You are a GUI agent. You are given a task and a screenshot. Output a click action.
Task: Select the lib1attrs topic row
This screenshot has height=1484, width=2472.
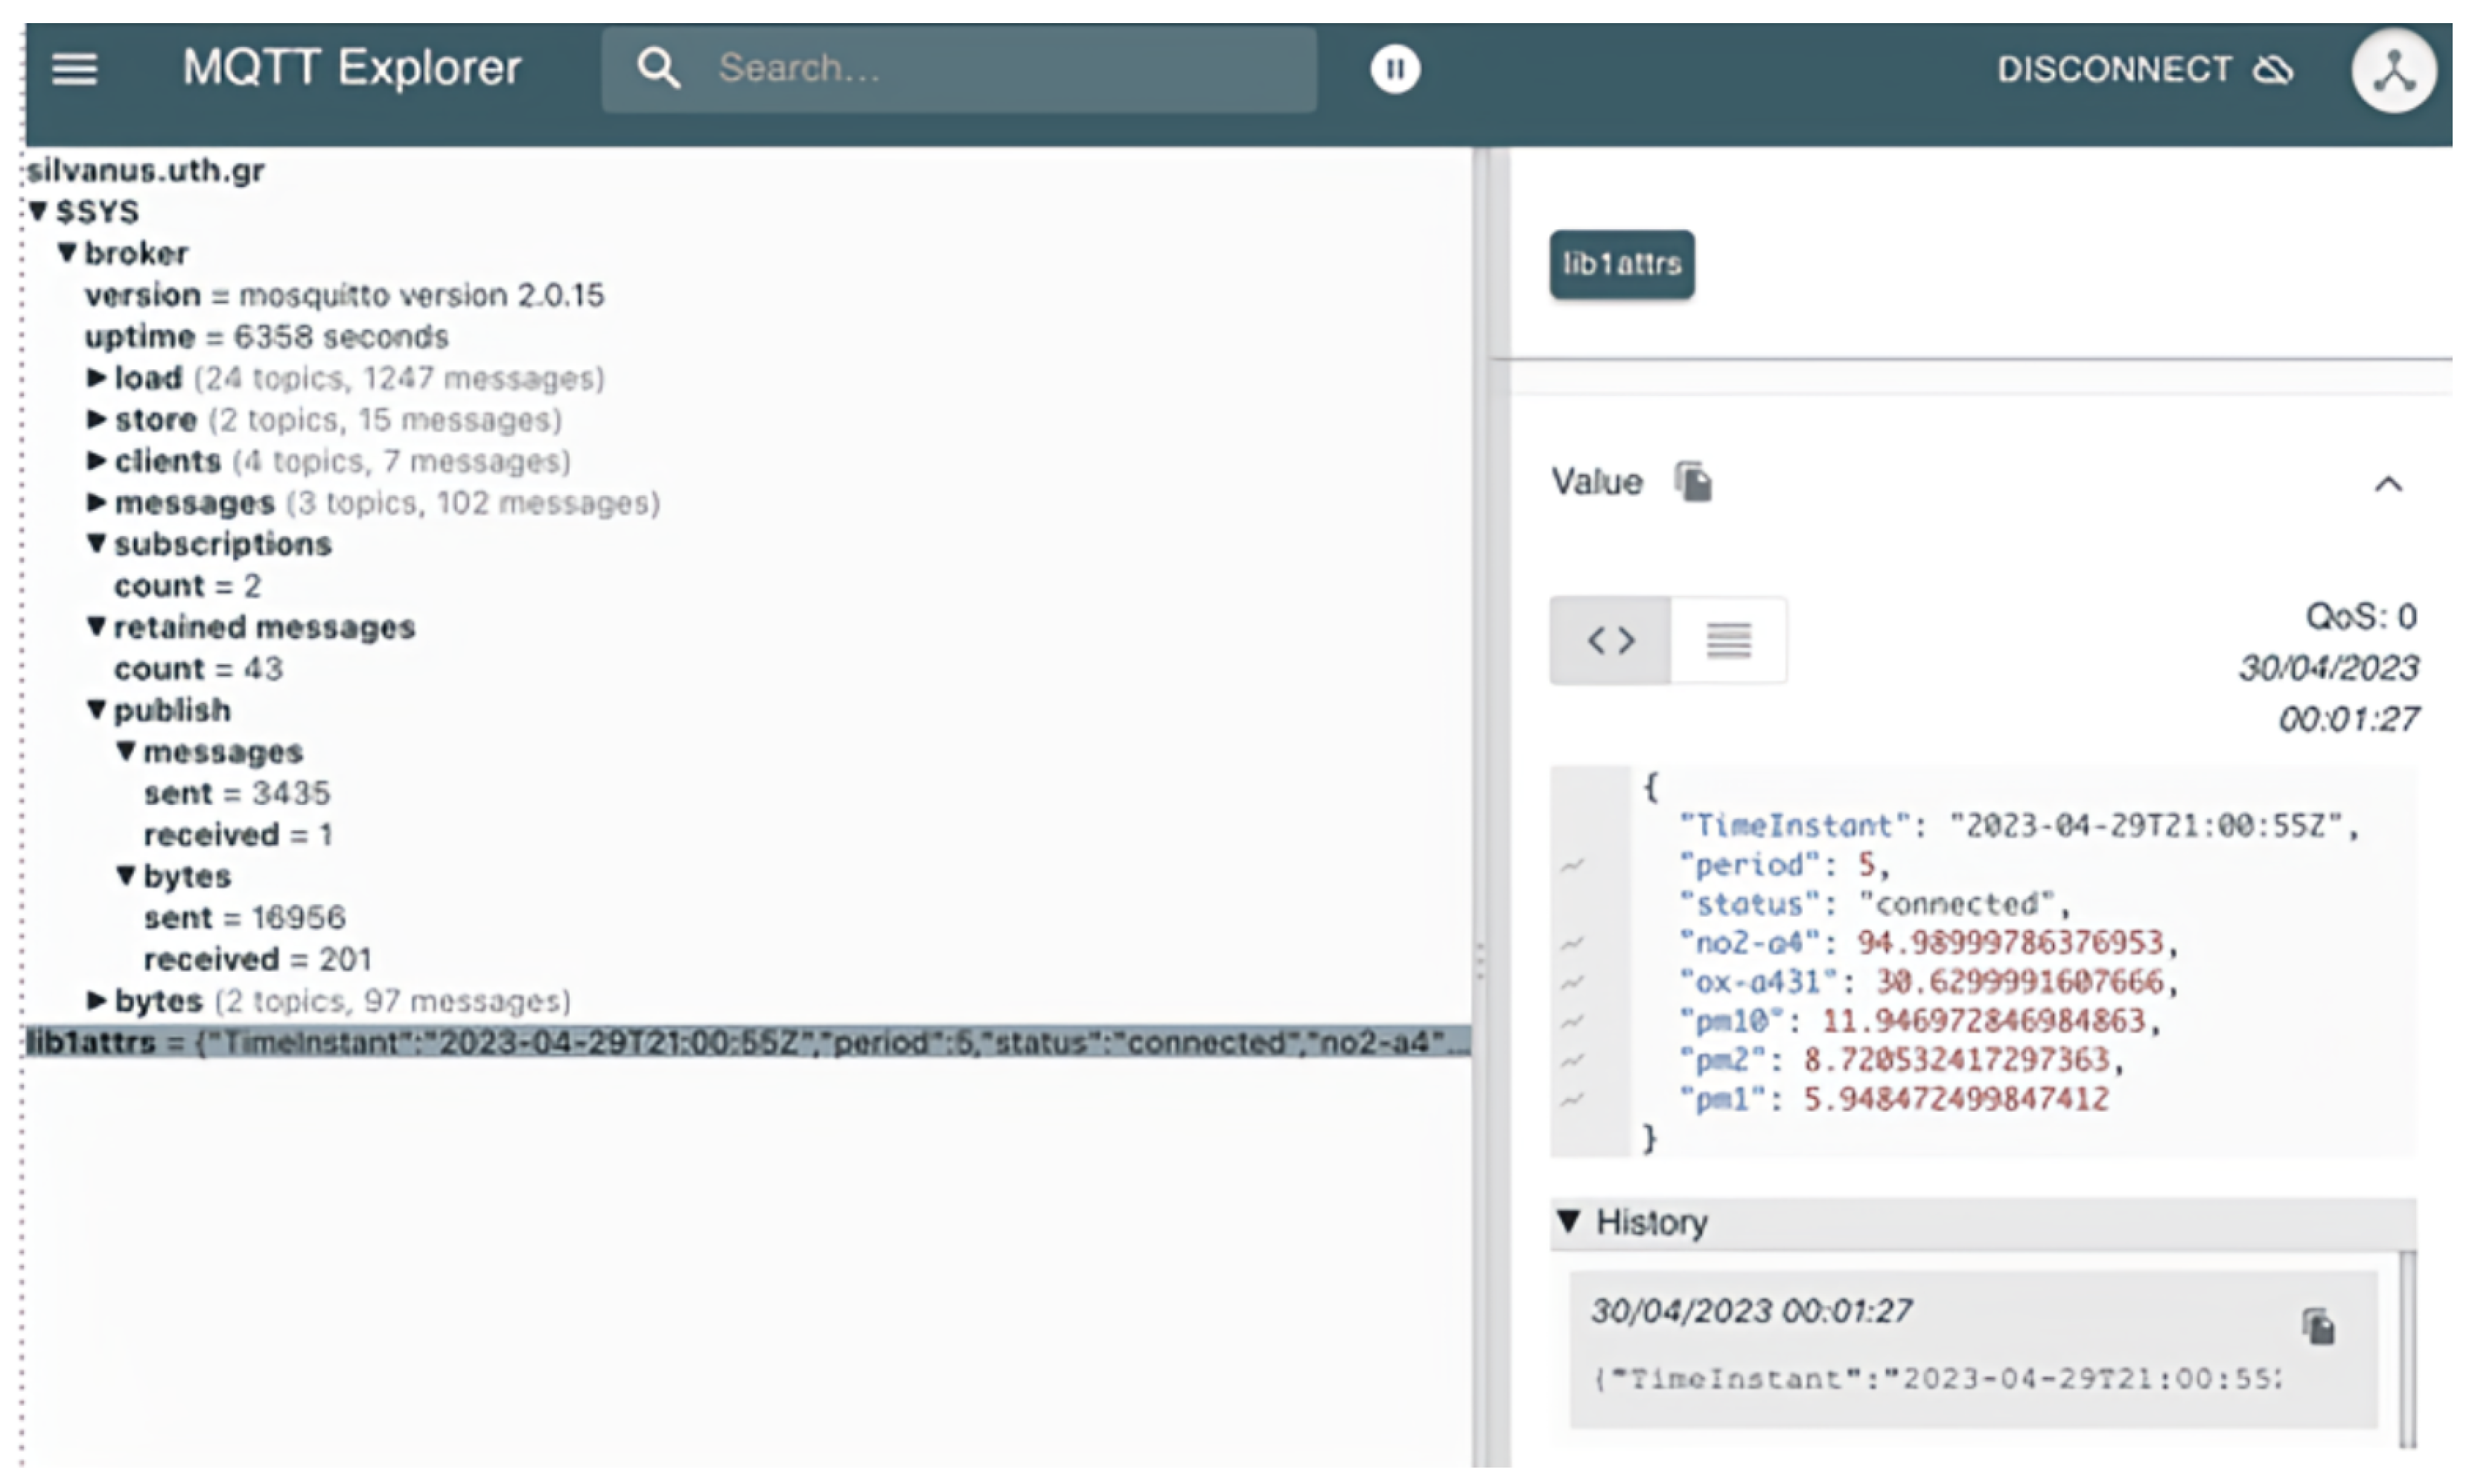(x=748, y=1042)
